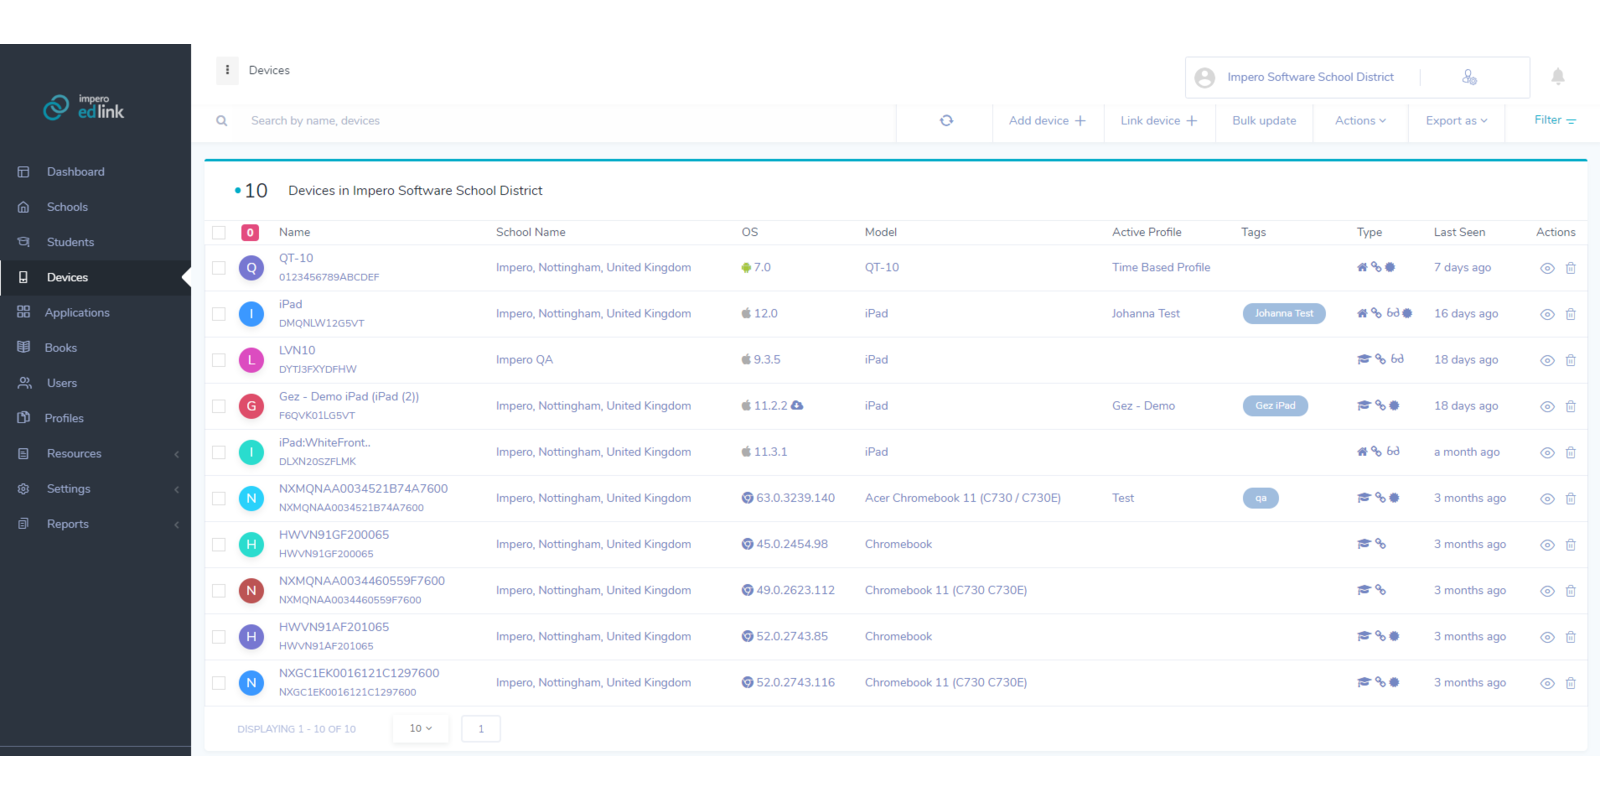Click the Bulk update button
1600x800 pixels.
click(1264, 121)
